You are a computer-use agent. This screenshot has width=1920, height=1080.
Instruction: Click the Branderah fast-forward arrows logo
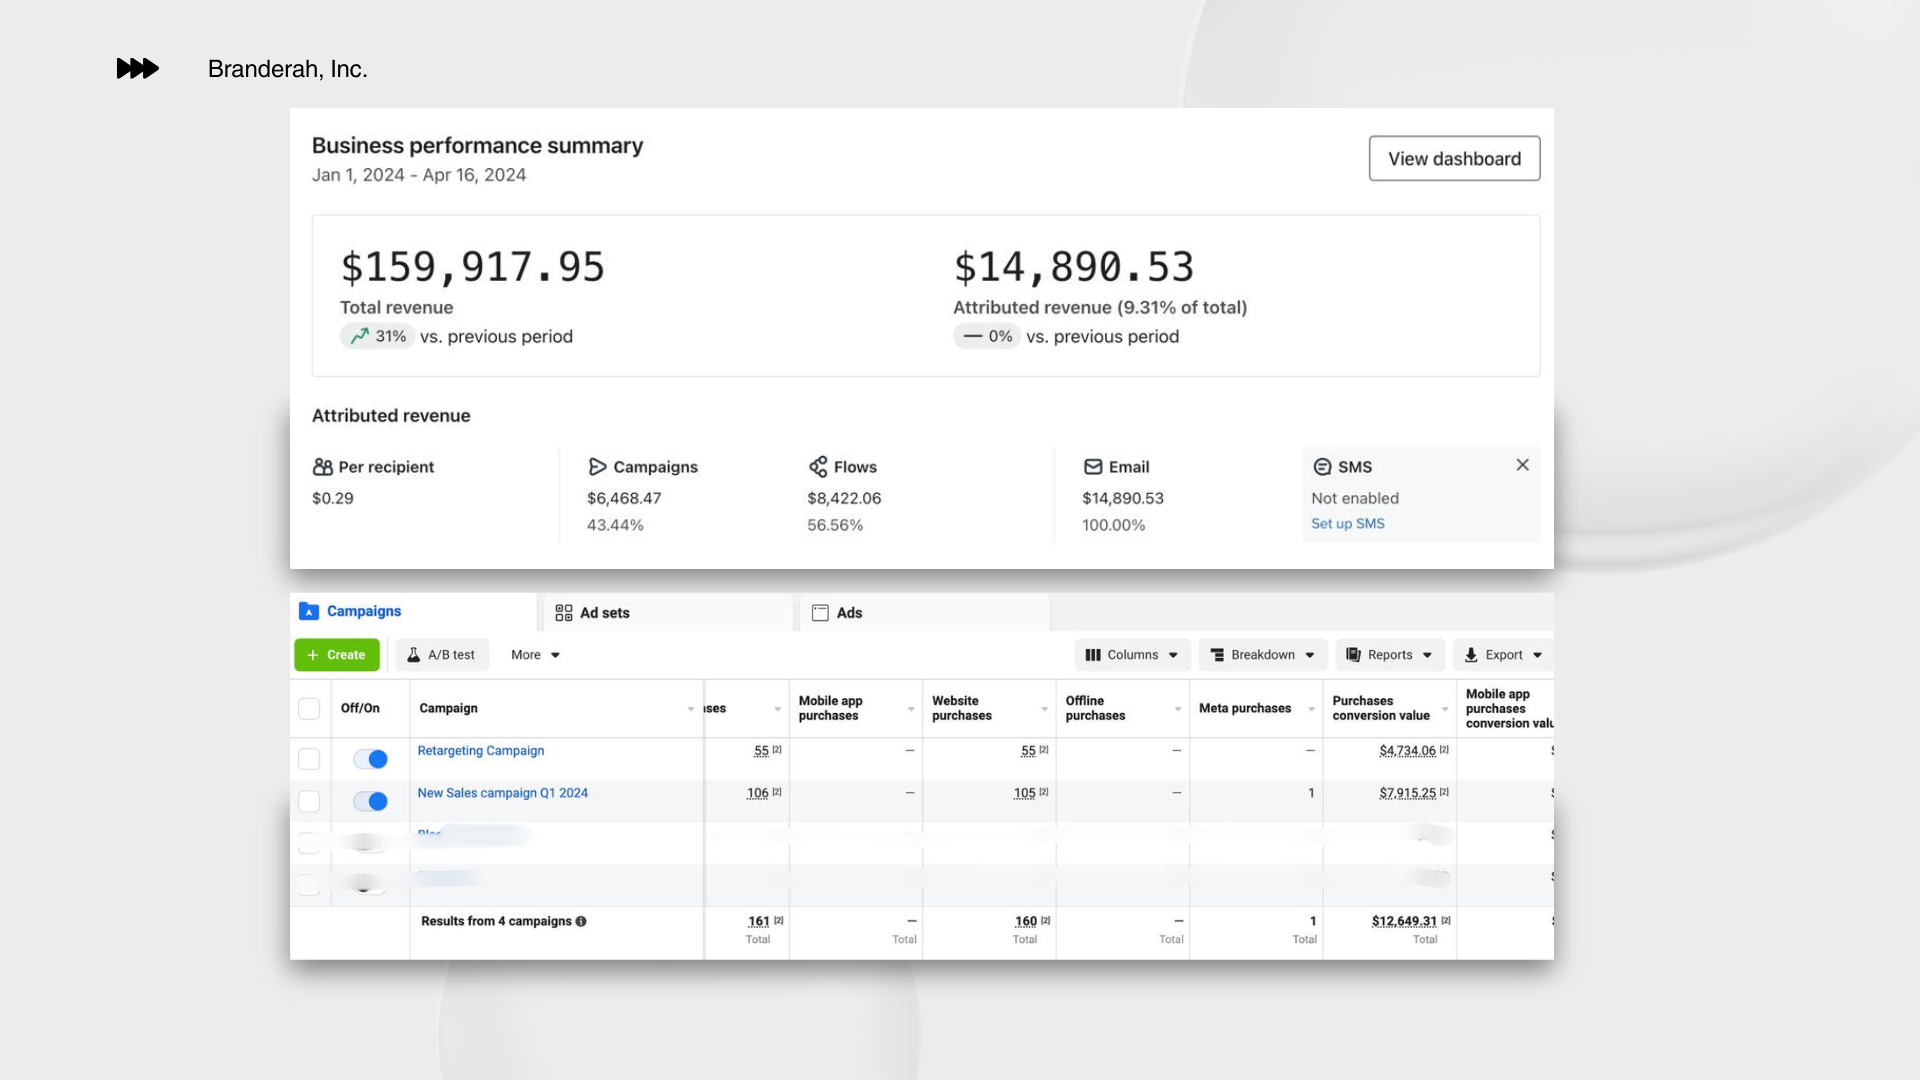138,68
